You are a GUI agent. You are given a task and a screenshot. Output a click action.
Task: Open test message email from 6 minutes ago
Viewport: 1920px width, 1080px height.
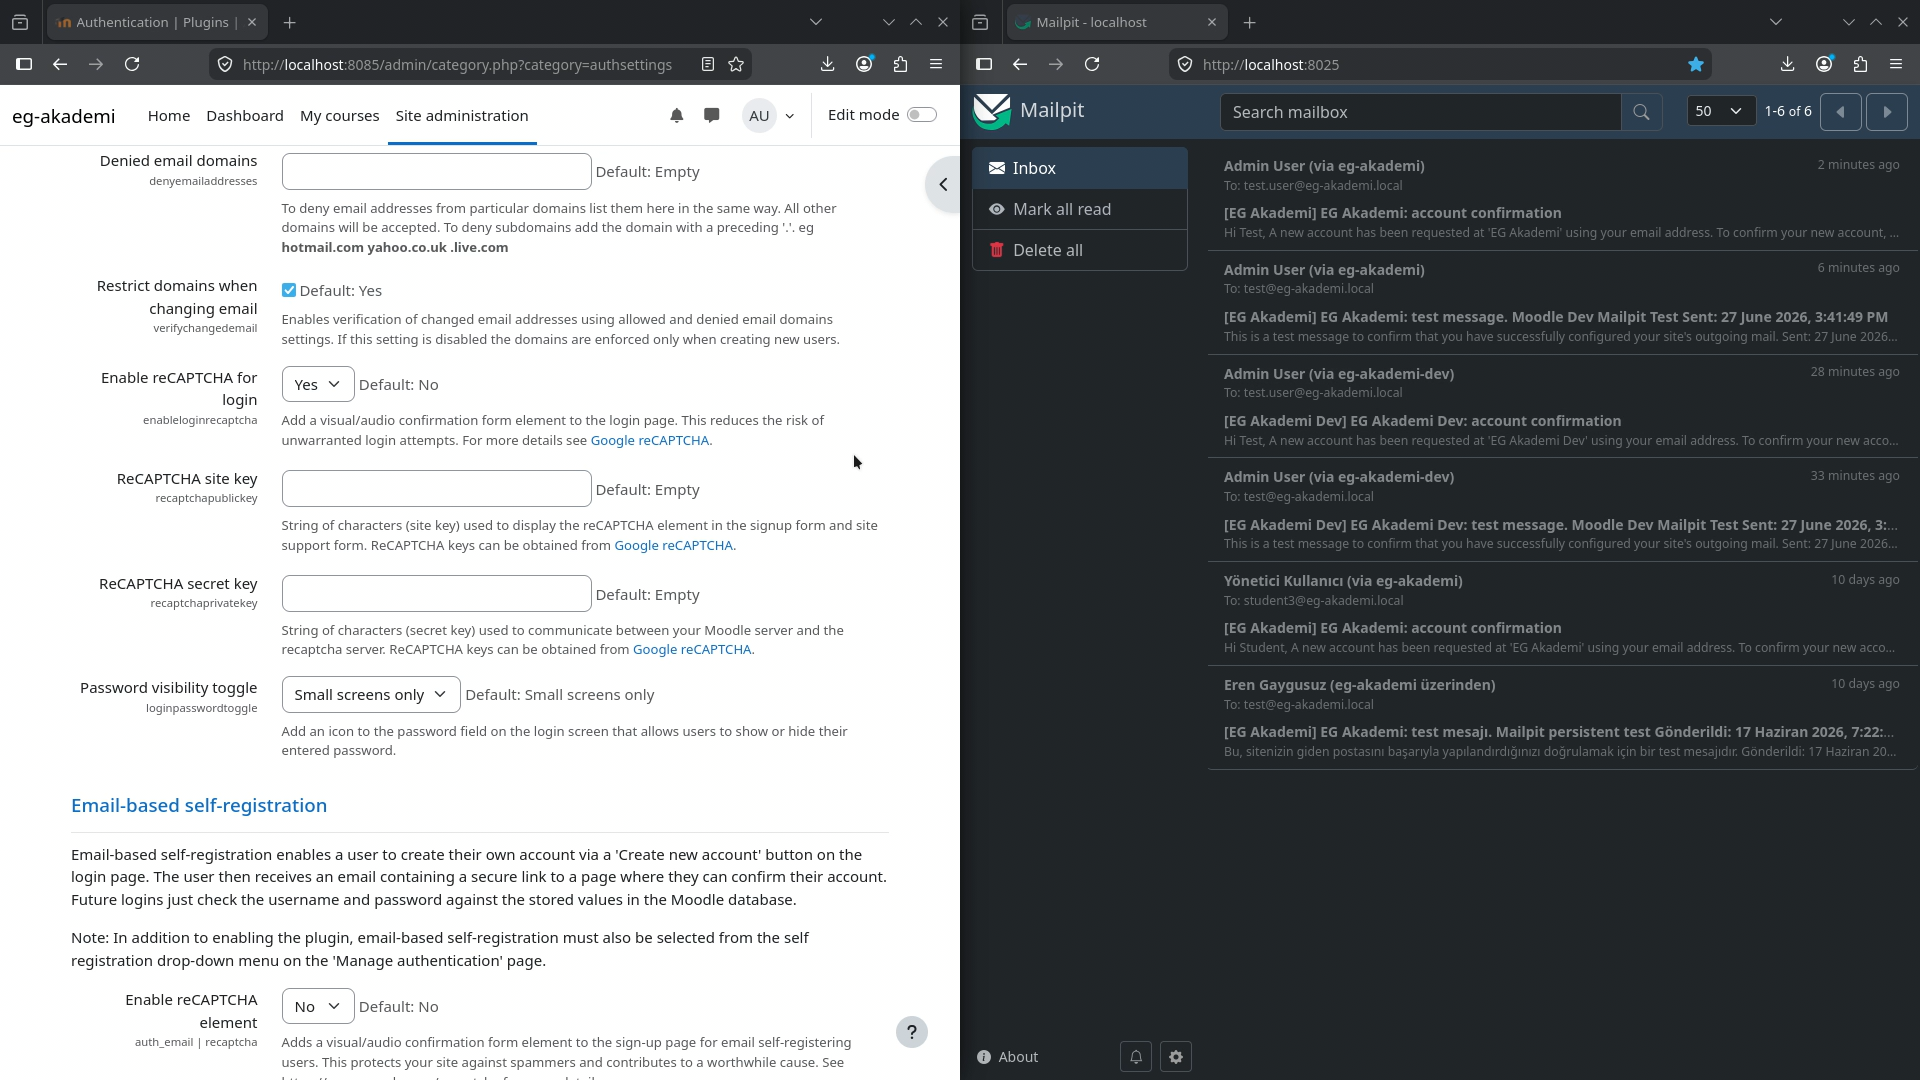[1562, 303]
